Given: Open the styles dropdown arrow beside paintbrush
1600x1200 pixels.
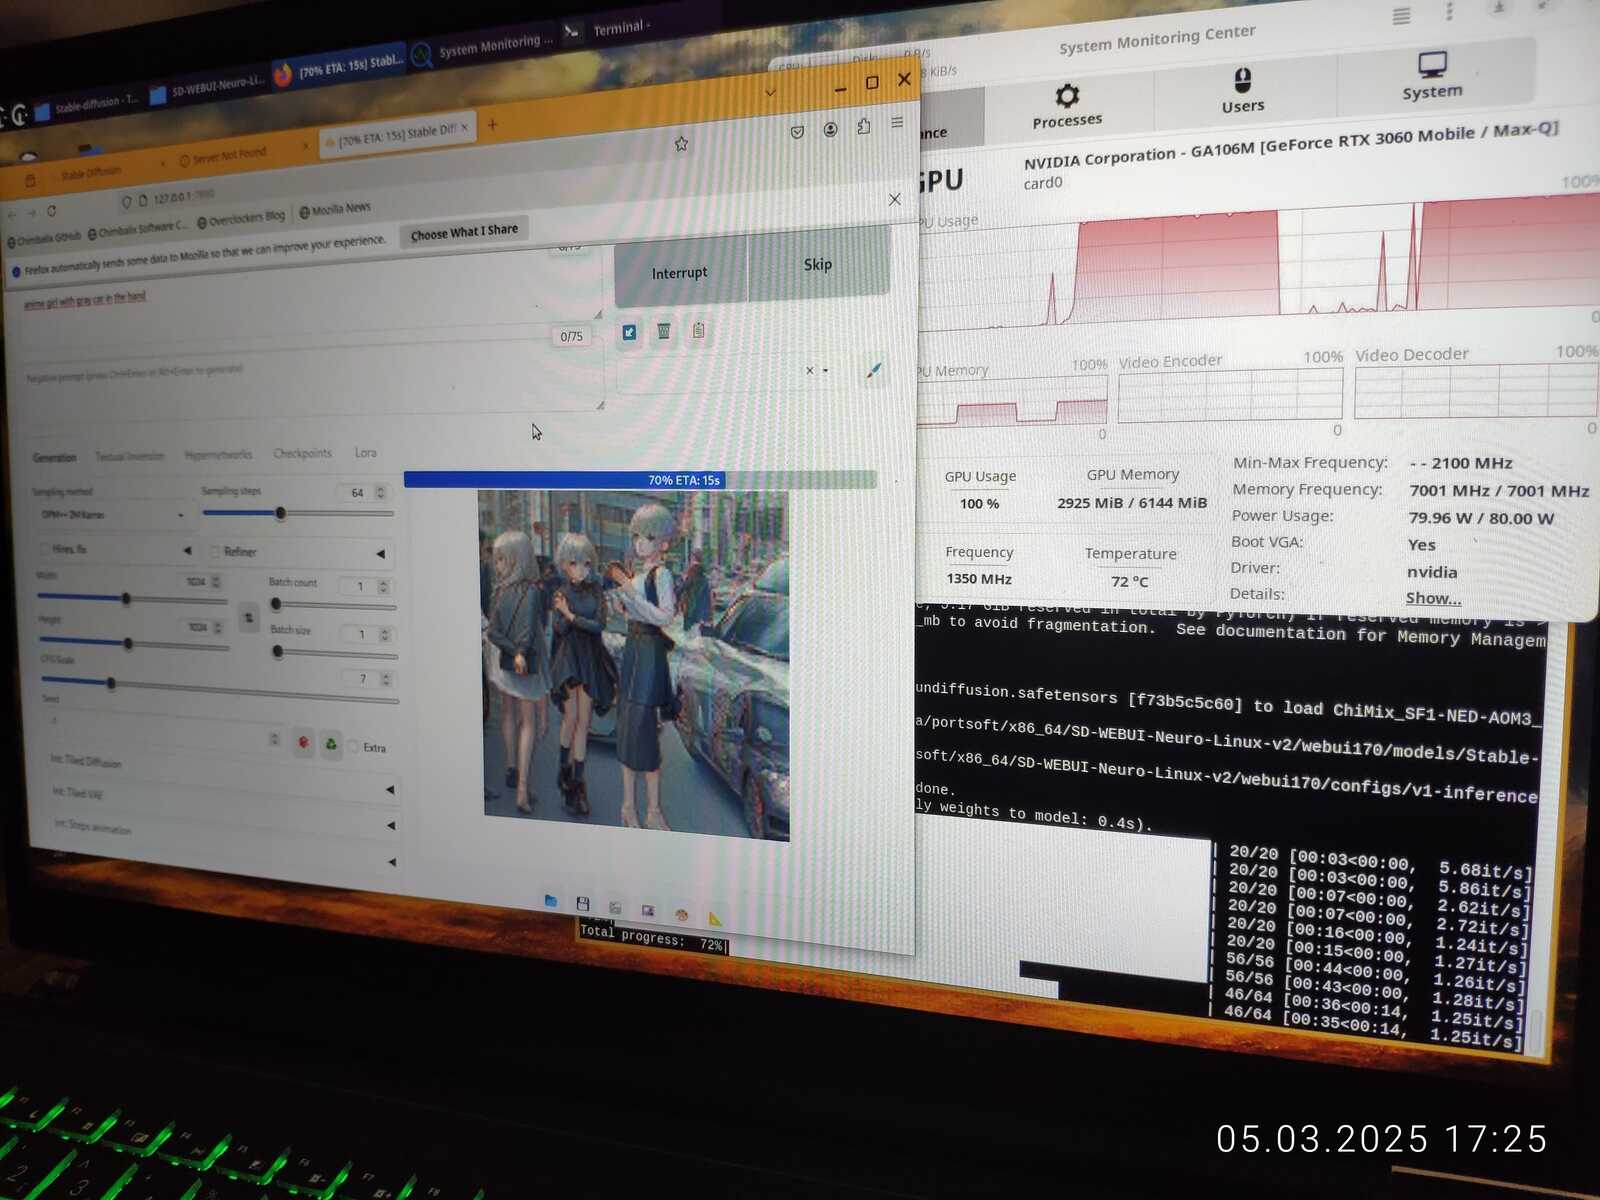Looking at the screenshot, I should pyautogui.click(x=826, y=371).
